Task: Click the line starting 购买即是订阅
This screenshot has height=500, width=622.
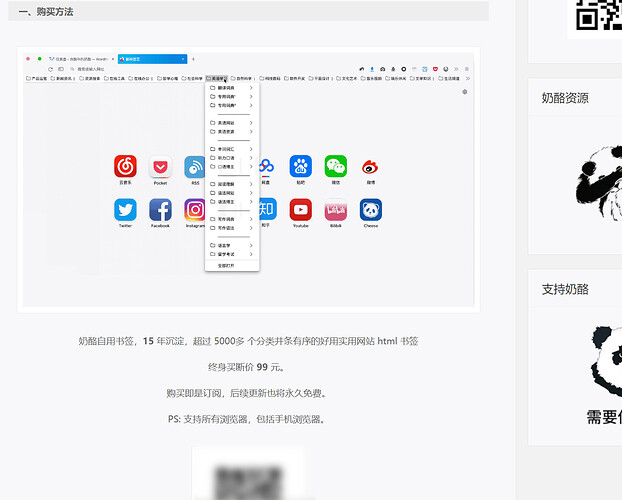Action: click(247, 393)
